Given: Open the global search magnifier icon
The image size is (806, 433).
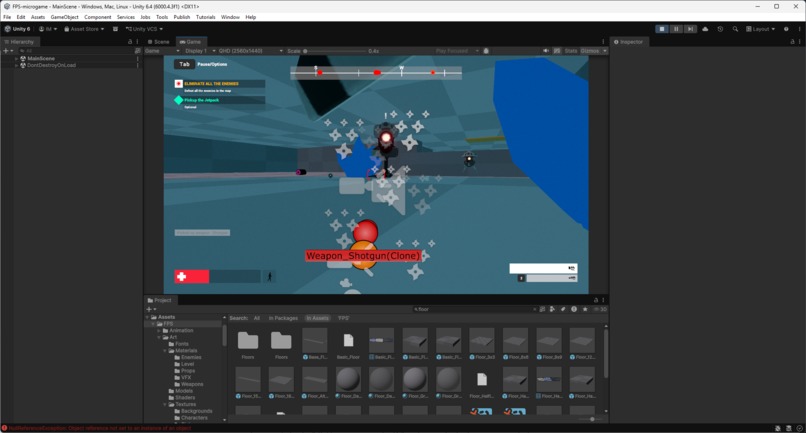Looking at the screenshot, I should point(735,29).
